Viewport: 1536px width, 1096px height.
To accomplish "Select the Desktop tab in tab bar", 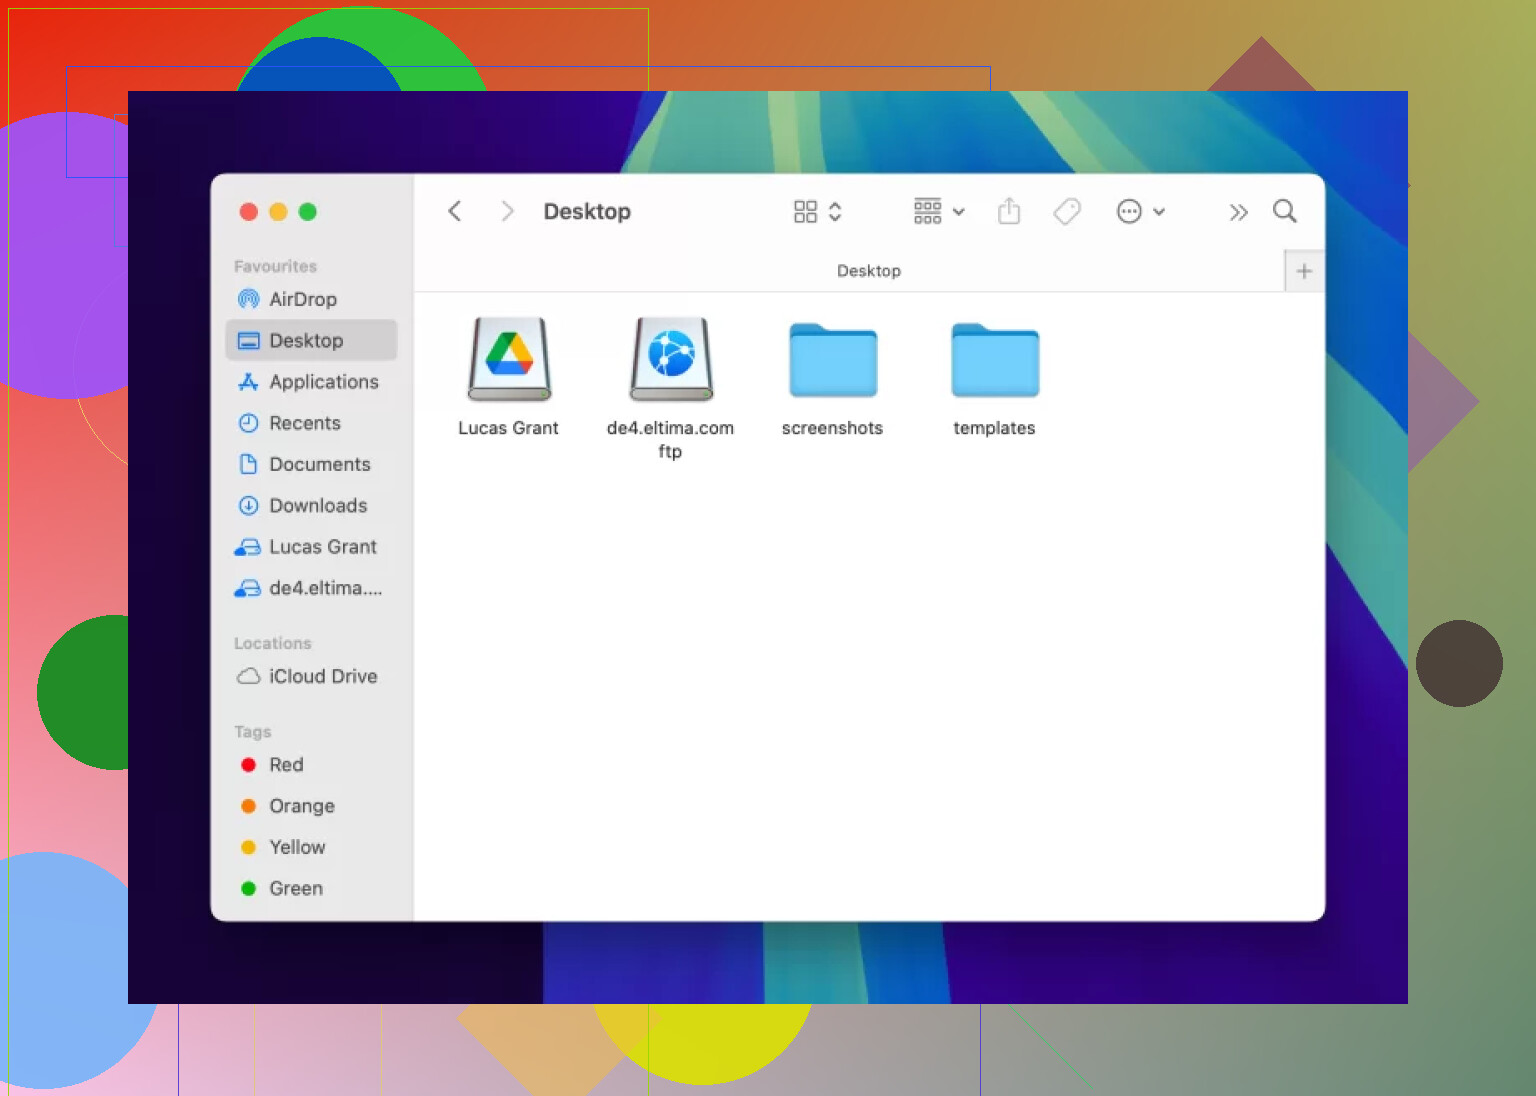I will 868,271.
